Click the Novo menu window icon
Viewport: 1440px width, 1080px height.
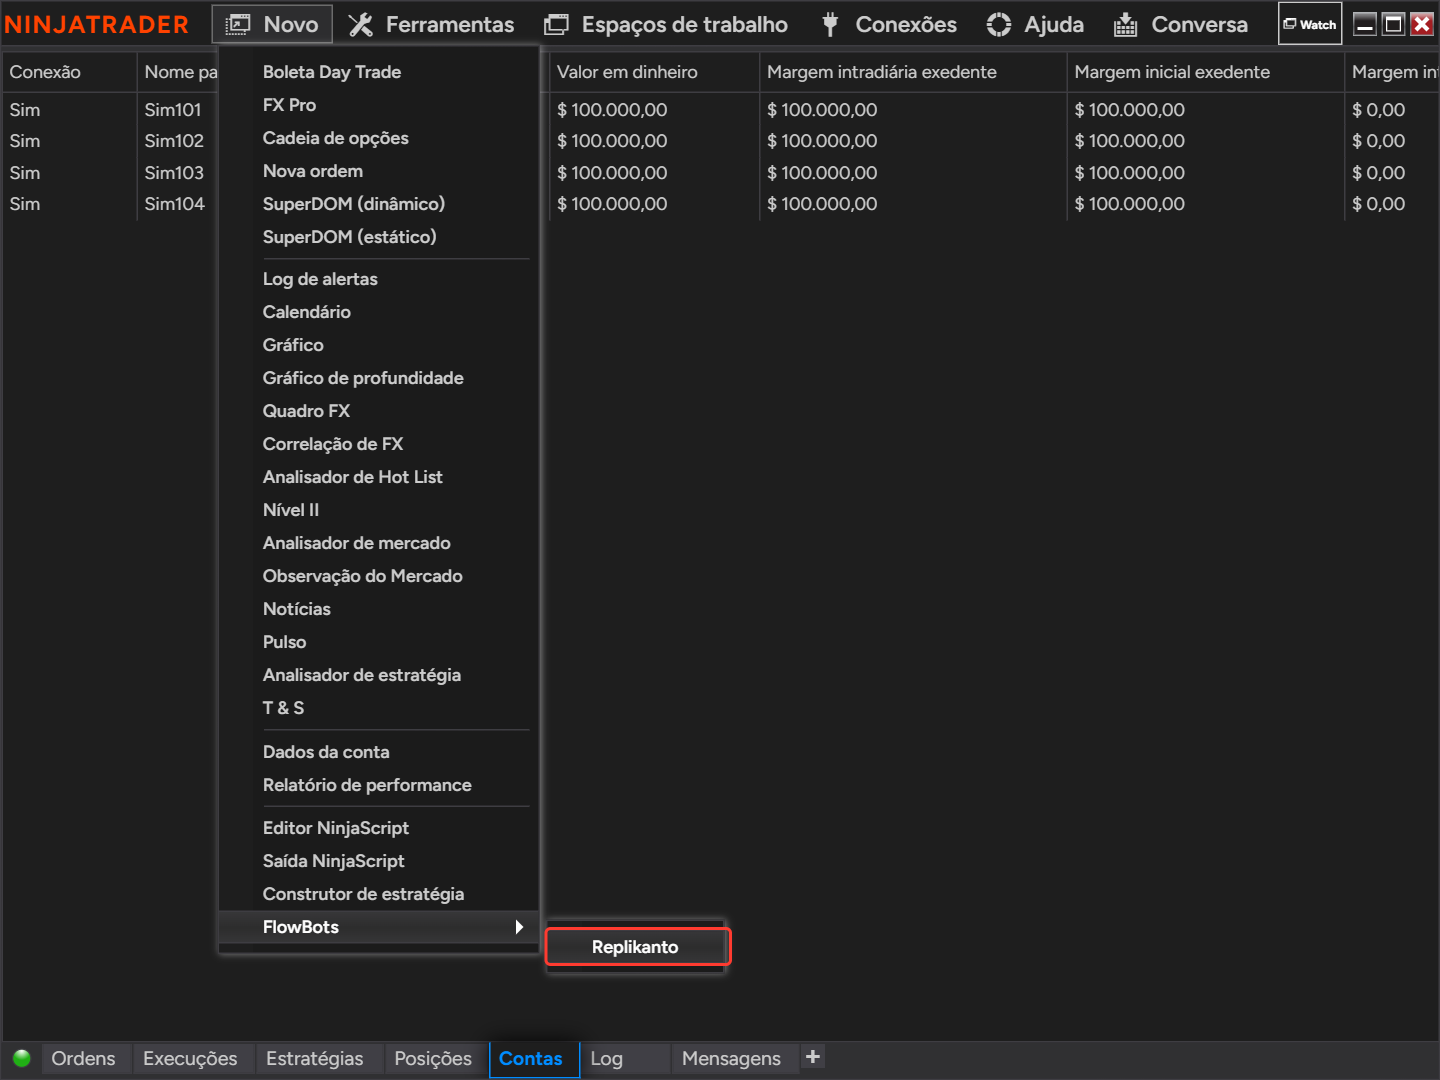(238, 25)
